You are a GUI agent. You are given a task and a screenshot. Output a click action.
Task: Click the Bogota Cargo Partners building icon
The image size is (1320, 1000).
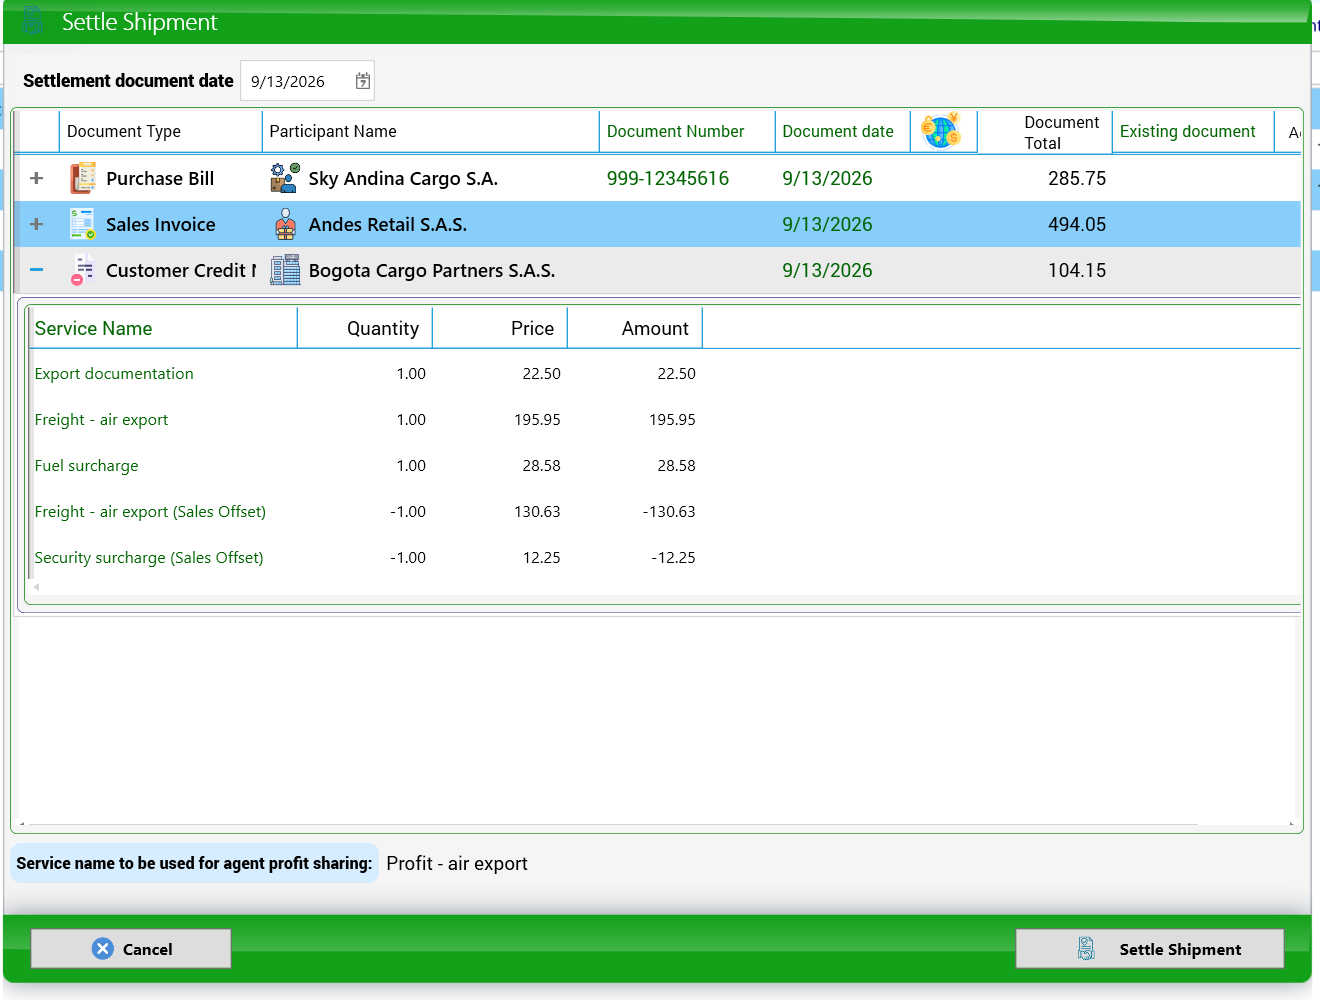click(285, 270)
